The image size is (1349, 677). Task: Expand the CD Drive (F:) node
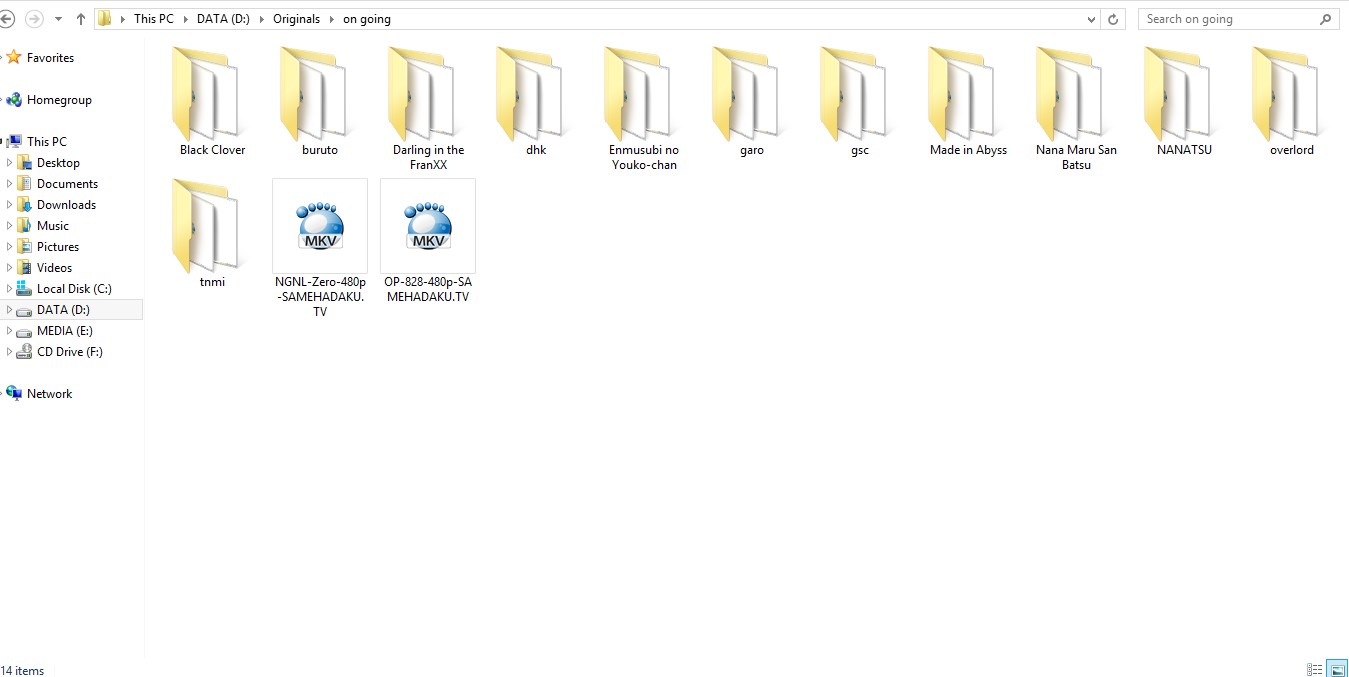(10, 351)
